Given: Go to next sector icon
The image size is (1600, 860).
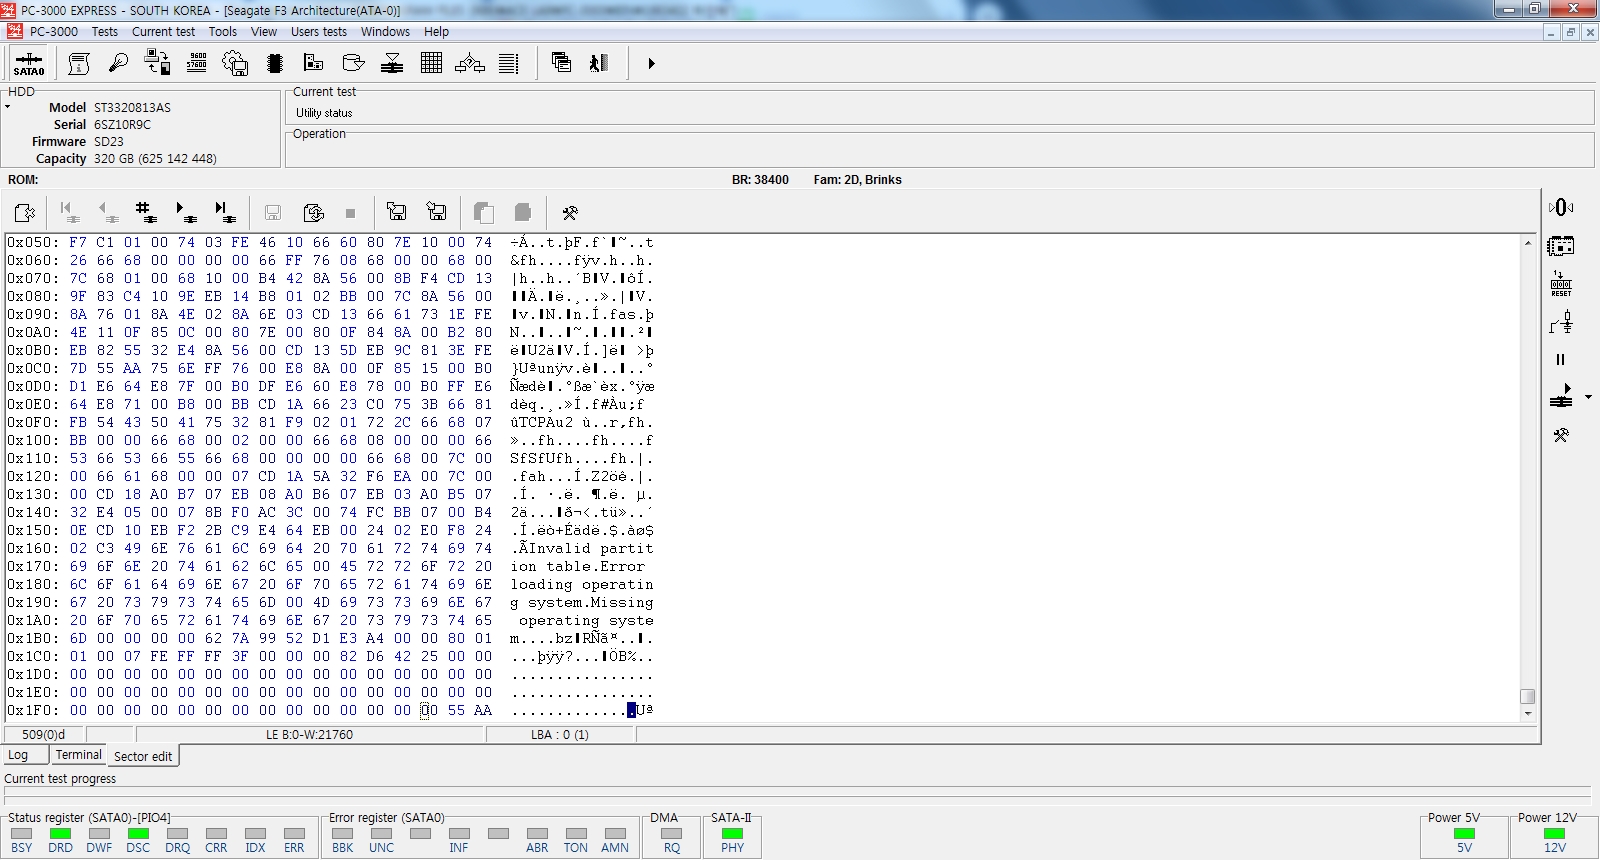Looking at the screenshot, I should 186,212.
